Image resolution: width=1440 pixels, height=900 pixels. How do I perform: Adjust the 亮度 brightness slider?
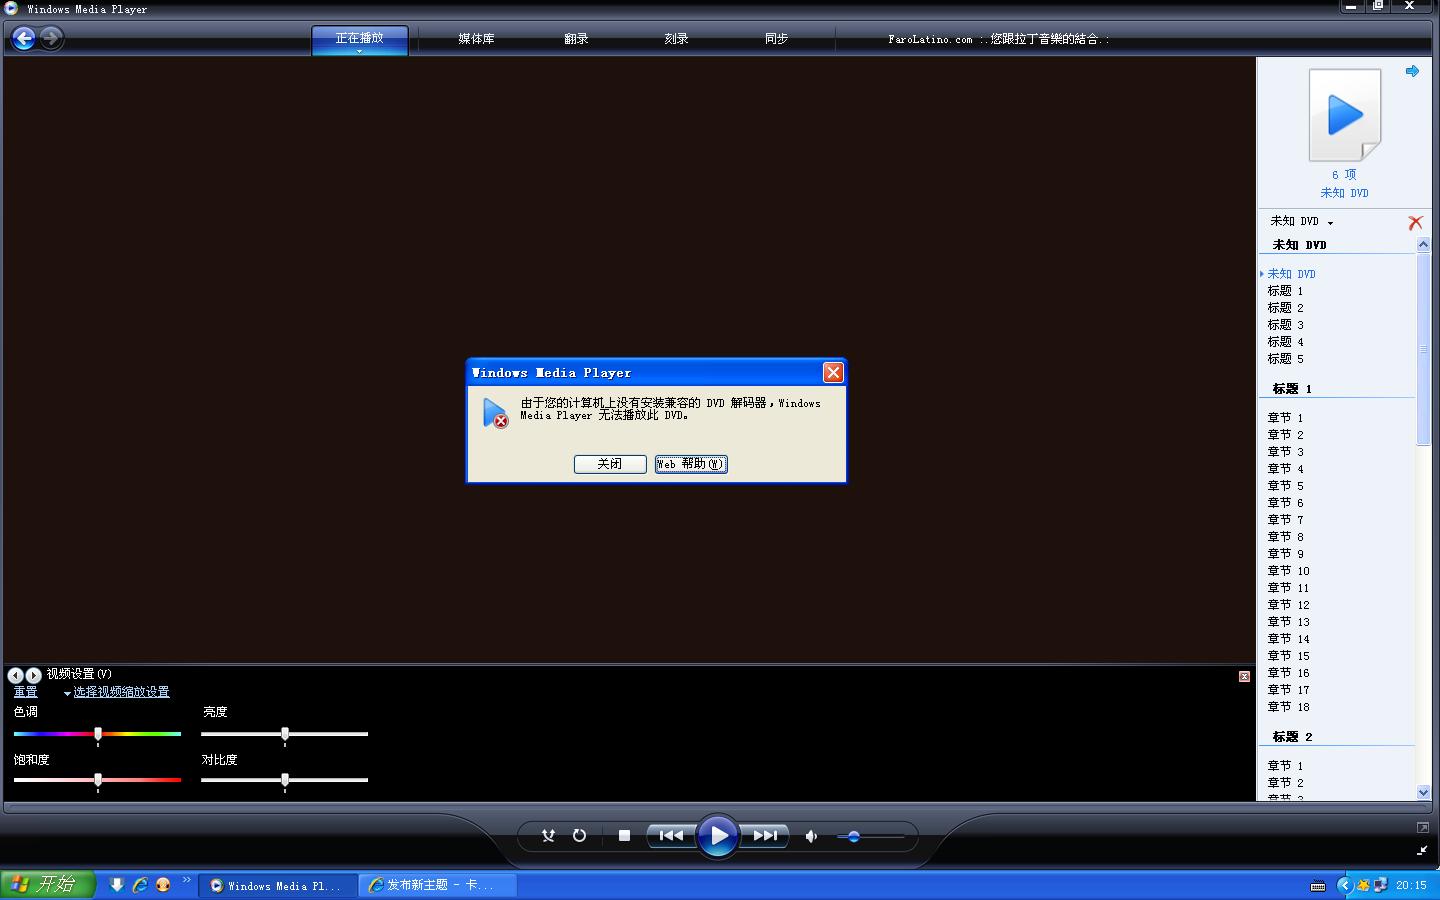(285, 734)
